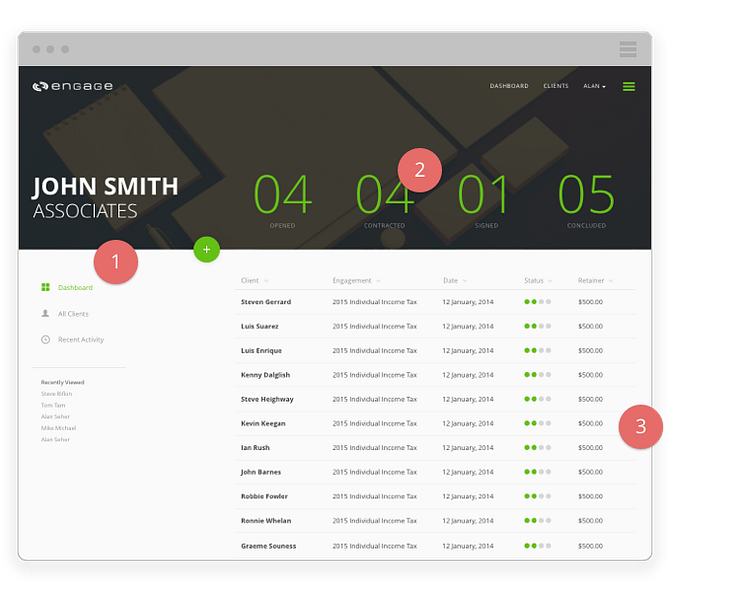Click Kenny Dalglish's status dots

pos(538,375)
